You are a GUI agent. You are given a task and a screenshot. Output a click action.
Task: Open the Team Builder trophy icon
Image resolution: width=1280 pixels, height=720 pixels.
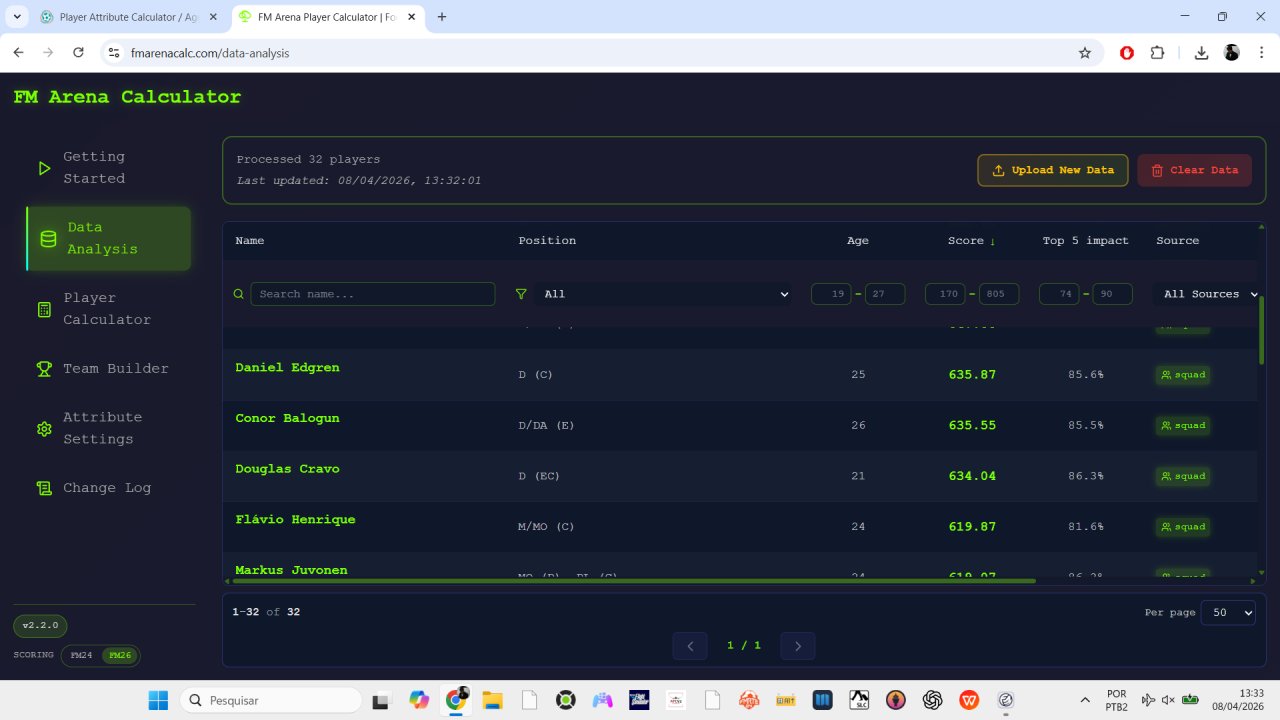point(44,368)
